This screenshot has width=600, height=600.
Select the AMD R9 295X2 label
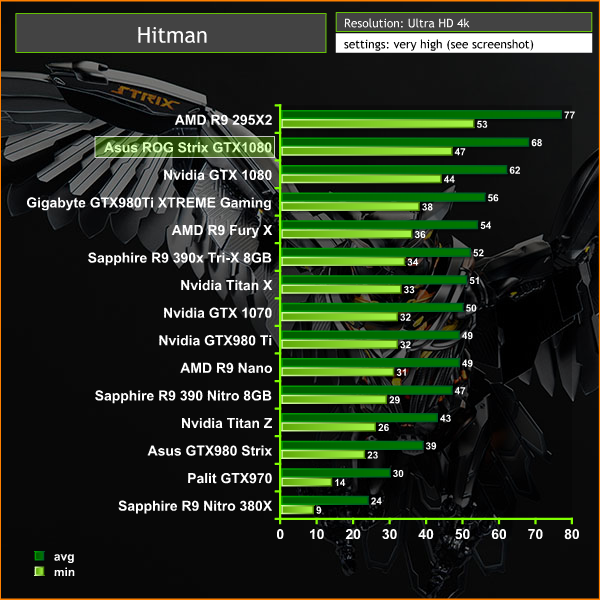(x=223, y=120)
